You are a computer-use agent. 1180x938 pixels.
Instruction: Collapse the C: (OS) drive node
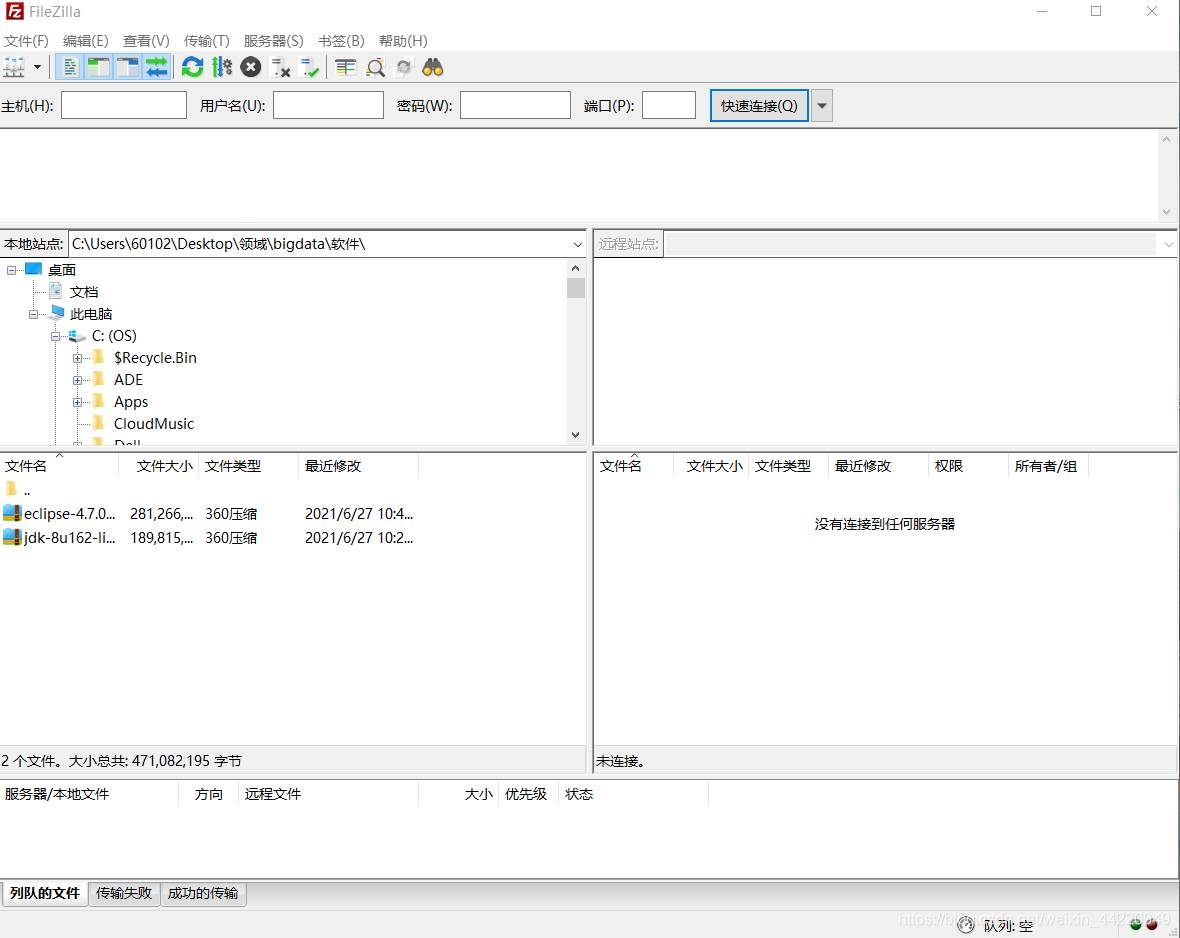[55, 337]
